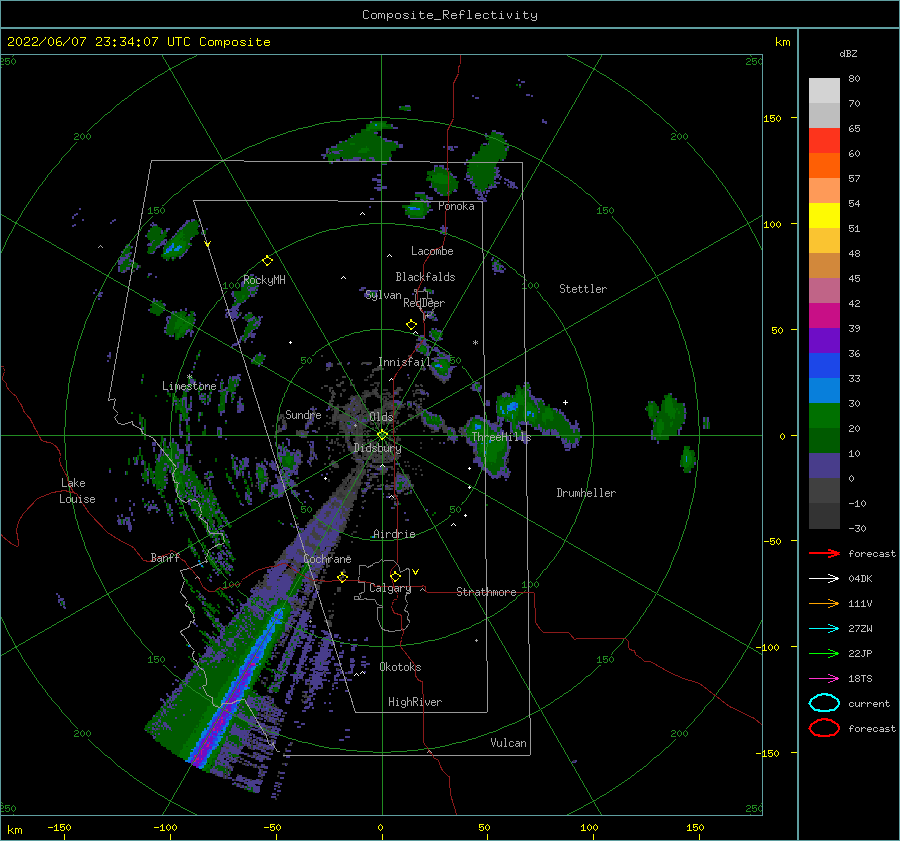Screen dimensions: 900x841
Task: Click the Didsbury label
Action: (x=377, y=448)
